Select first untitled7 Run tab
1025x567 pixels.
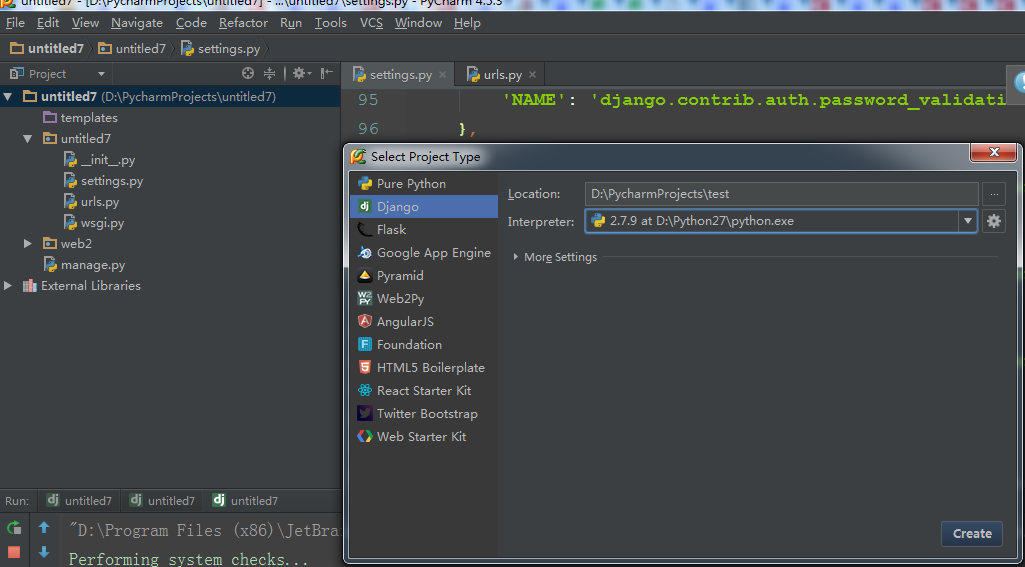pyautogui.click(x=79, y=501)
